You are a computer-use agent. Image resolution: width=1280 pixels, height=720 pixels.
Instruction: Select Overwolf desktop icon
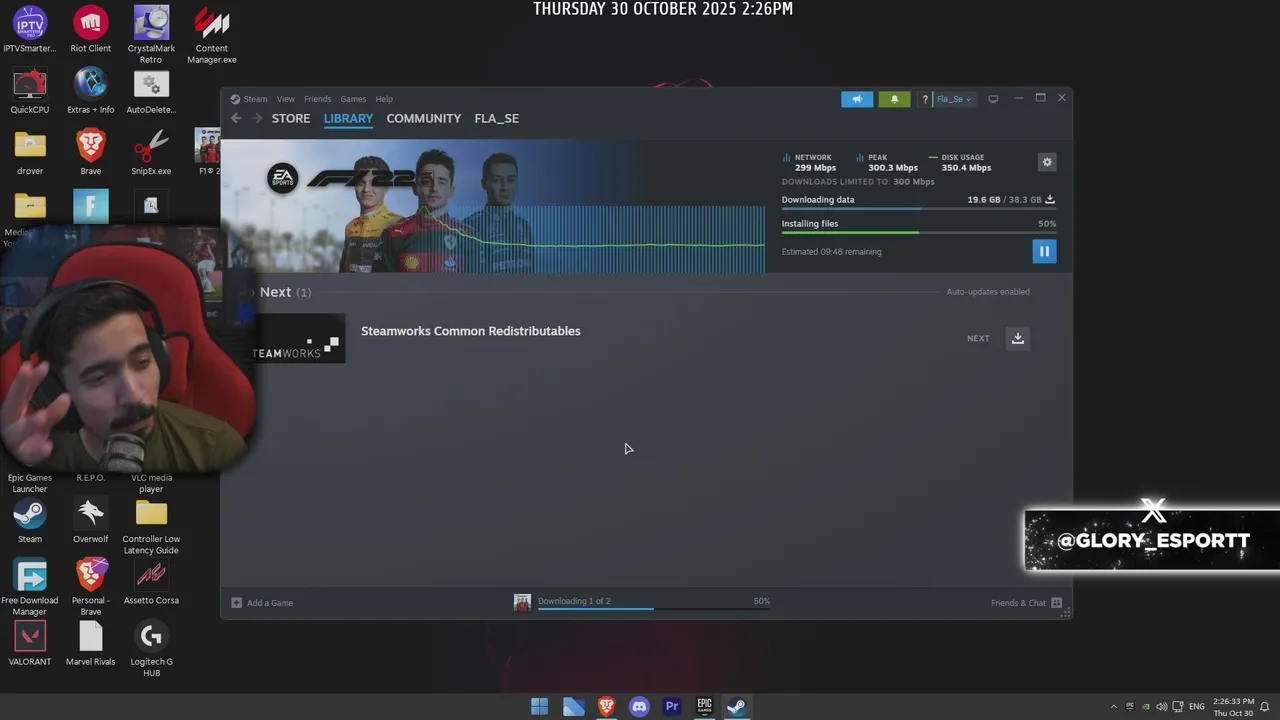click(x=91, y=521)
